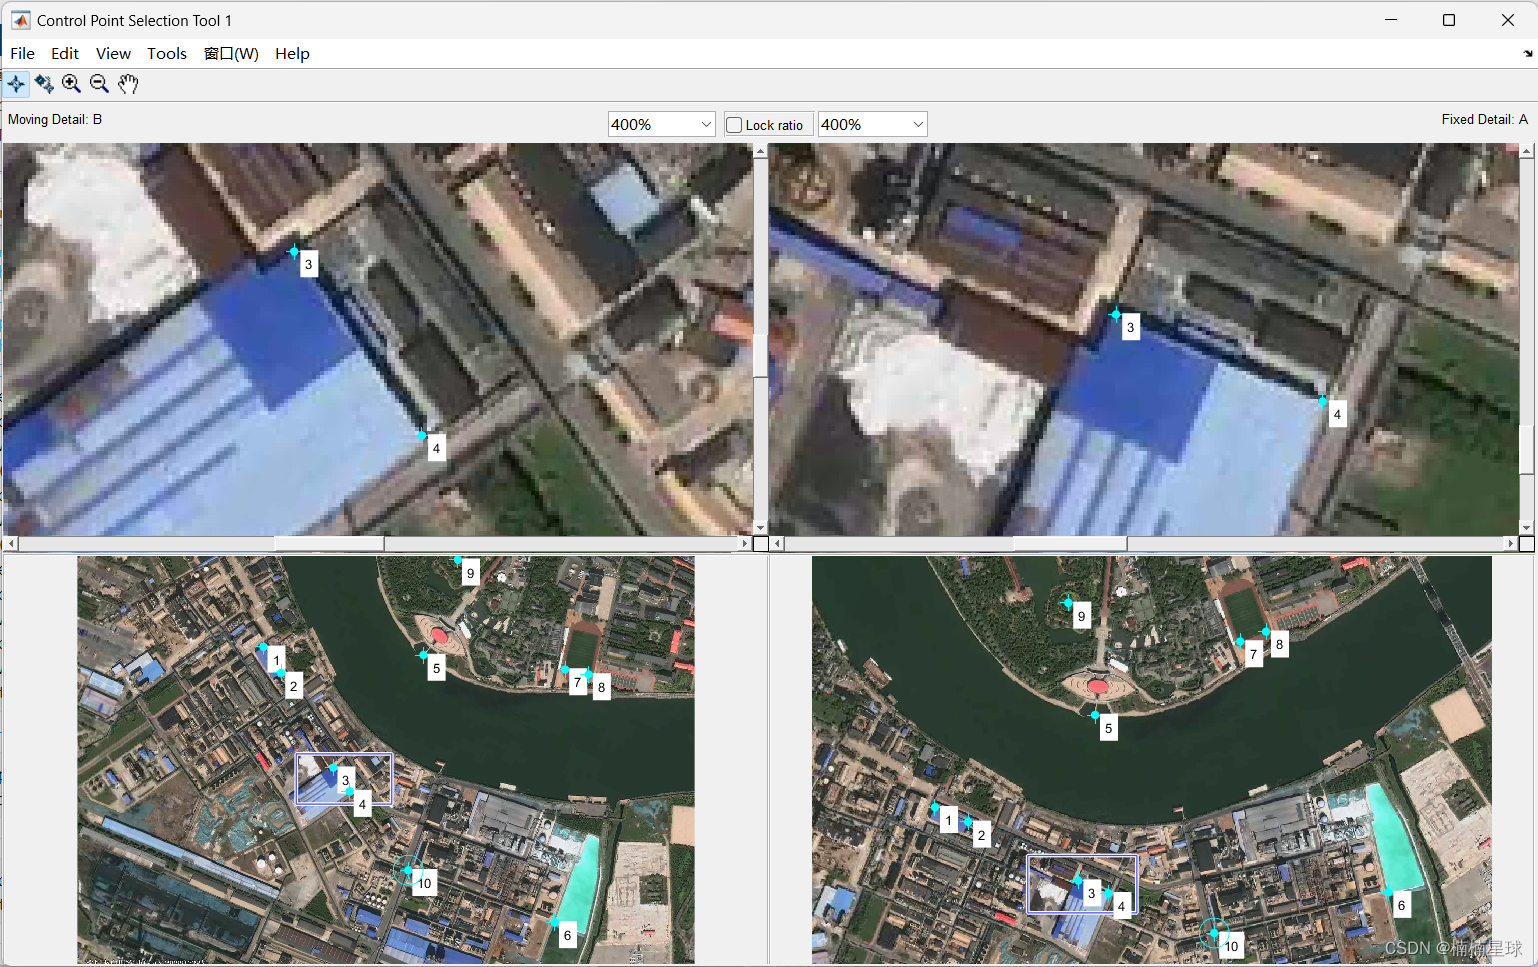Click the 'Moving Detail: B' label
This screenshot has height=967, width=1538.
tap(55, 119)
